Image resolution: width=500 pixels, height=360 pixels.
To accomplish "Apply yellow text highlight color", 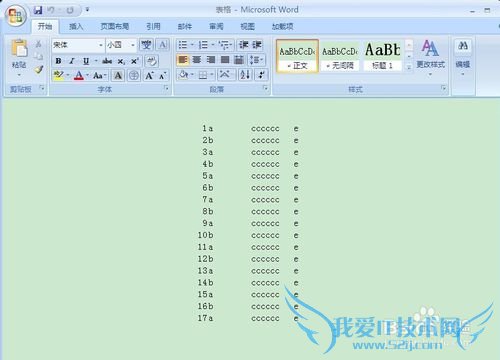I will click(58, 75).
